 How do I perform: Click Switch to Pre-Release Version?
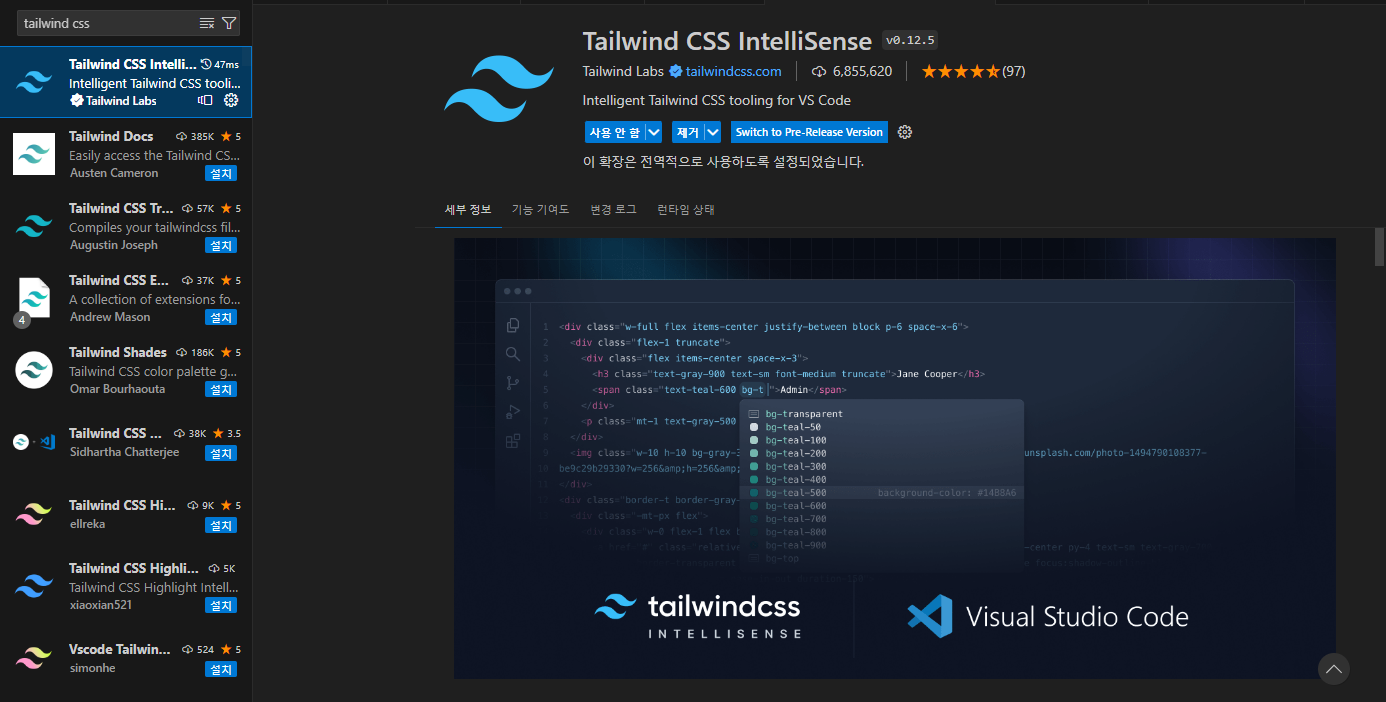coord(809,132)
